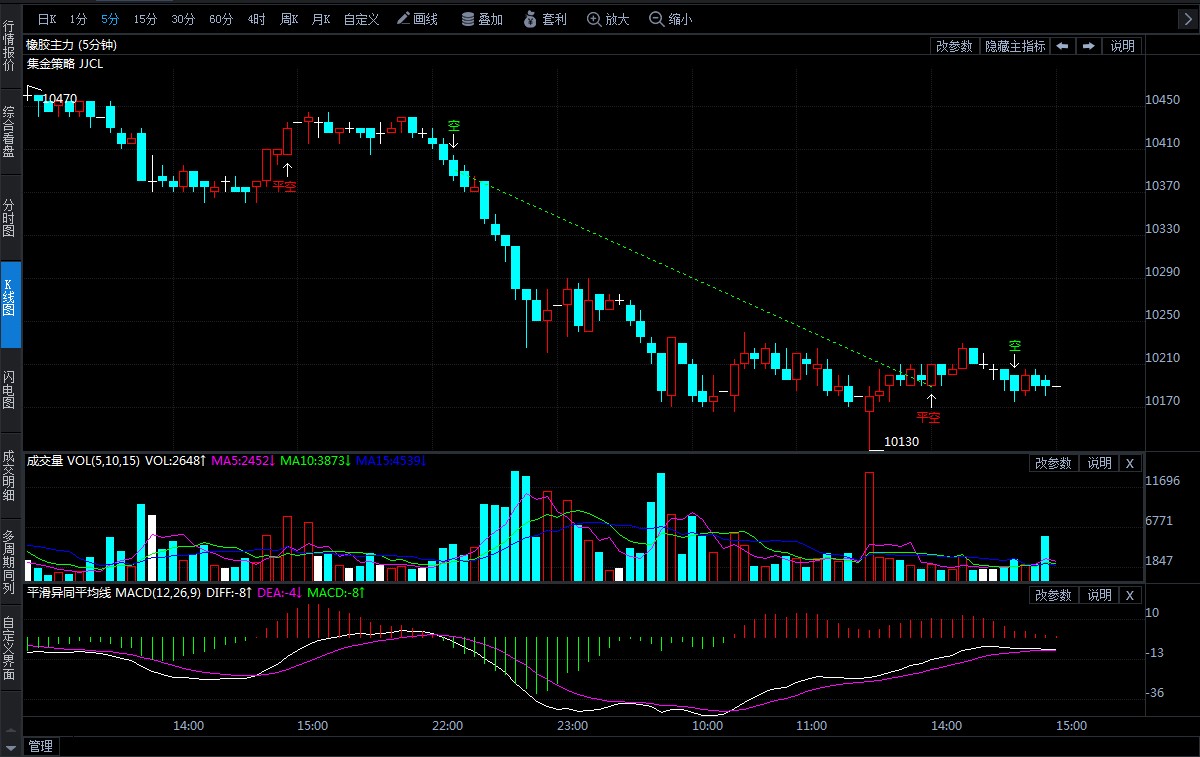This screenshot has width=1200, height=757.
Task: Click the 10130 low price label
Action: 901,441
